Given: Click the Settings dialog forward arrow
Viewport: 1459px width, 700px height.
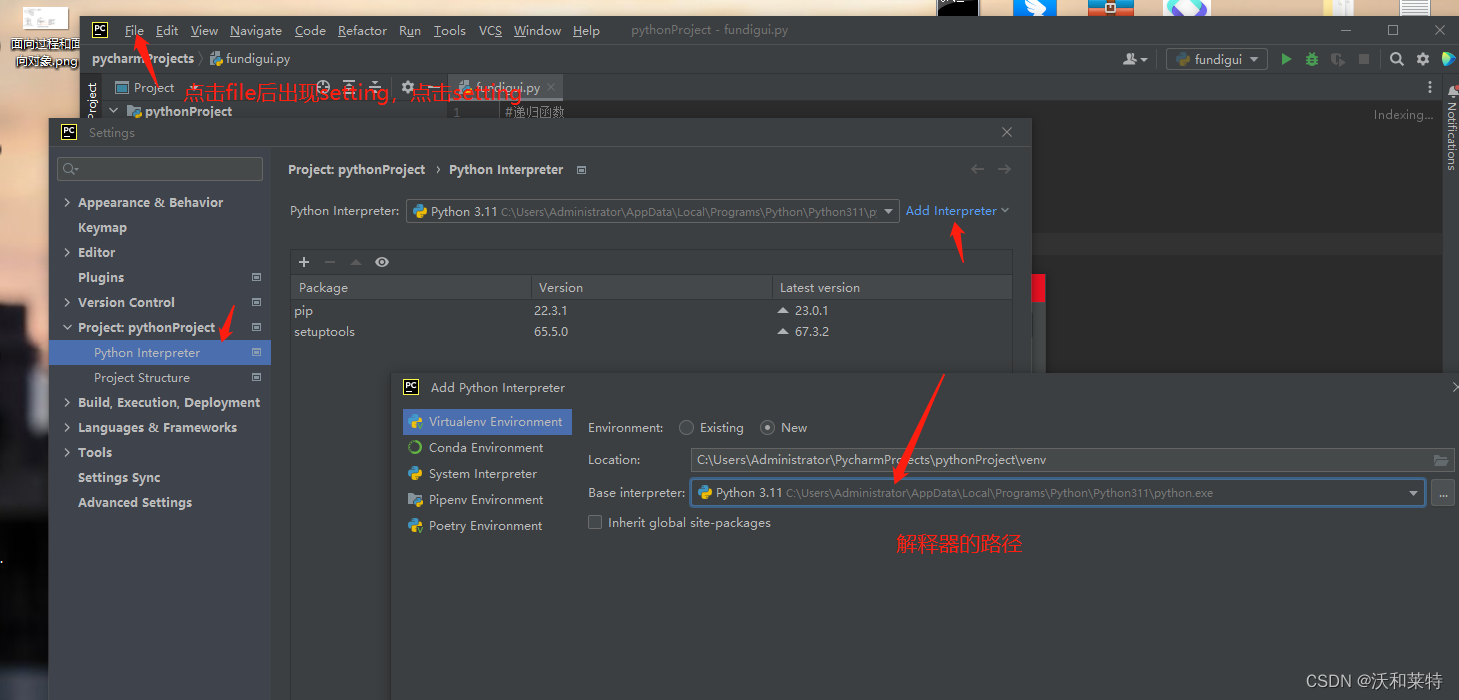Looking at the screenshot, I should tap(1004, 169).
